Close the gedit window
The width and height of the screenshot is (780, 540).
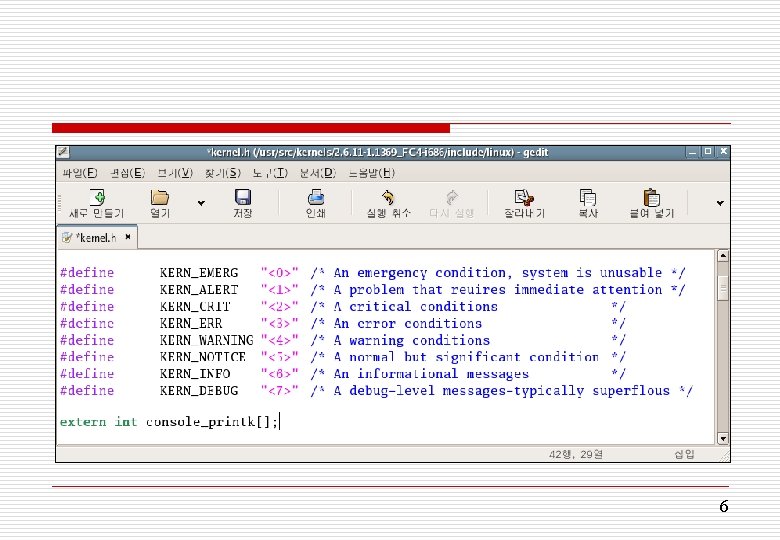[x=724, y=152]
